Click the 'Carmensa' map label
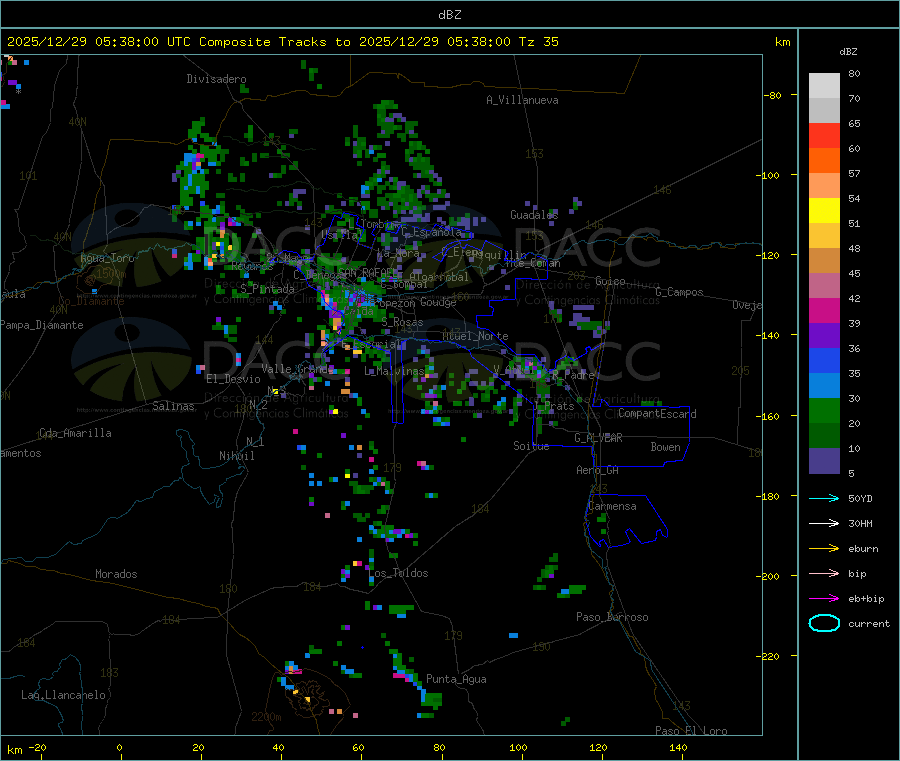Image resolution: width=900 pixels, height=761 pixels. pyautogui.click(x=612, y=506)
